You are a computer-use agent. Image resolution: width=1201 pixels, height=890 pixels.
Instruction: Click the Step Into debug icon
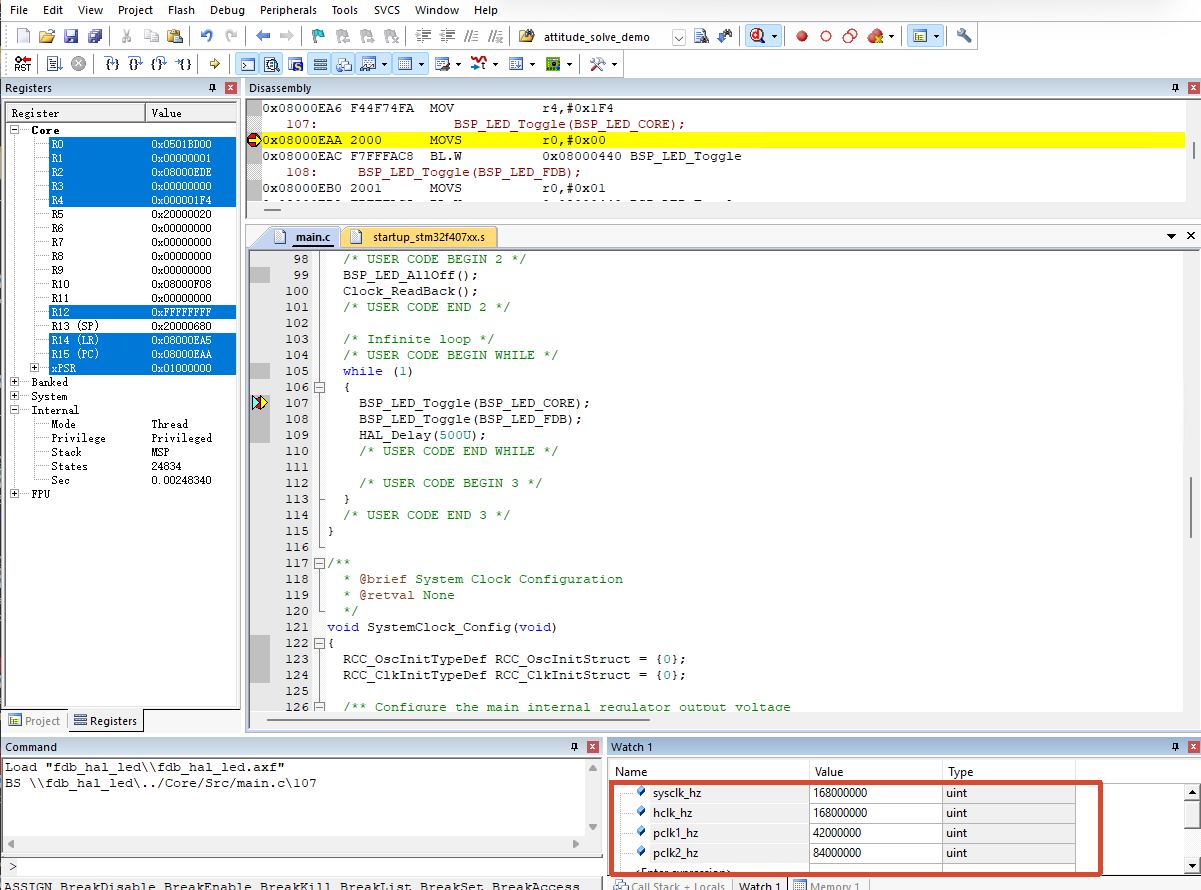pyautogui.click(x=112, y=64)
